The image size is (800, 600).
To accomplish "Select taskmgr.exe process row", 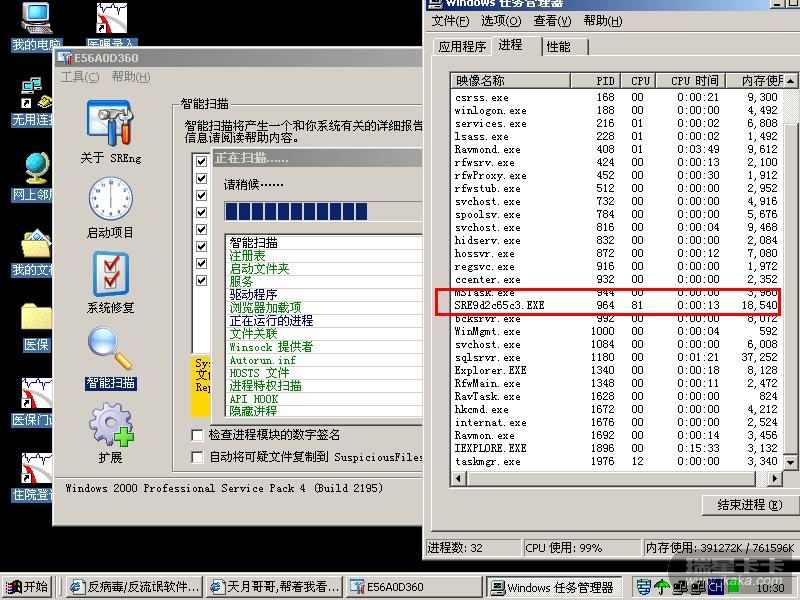I will (x=615, y=461).
